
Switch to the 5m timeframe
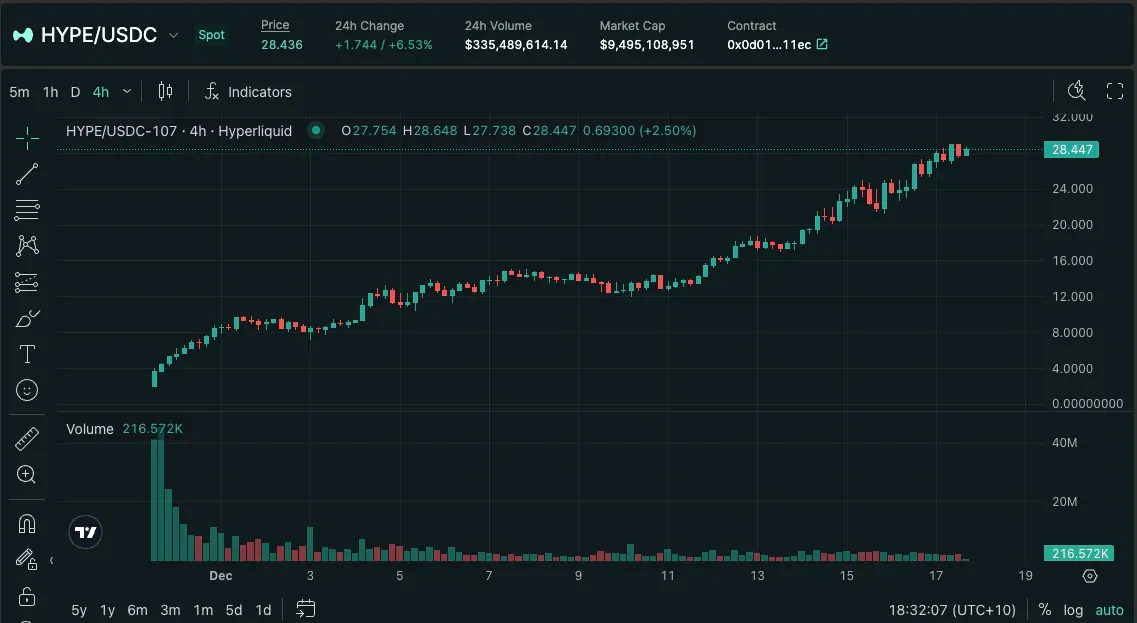pos(20,92)
